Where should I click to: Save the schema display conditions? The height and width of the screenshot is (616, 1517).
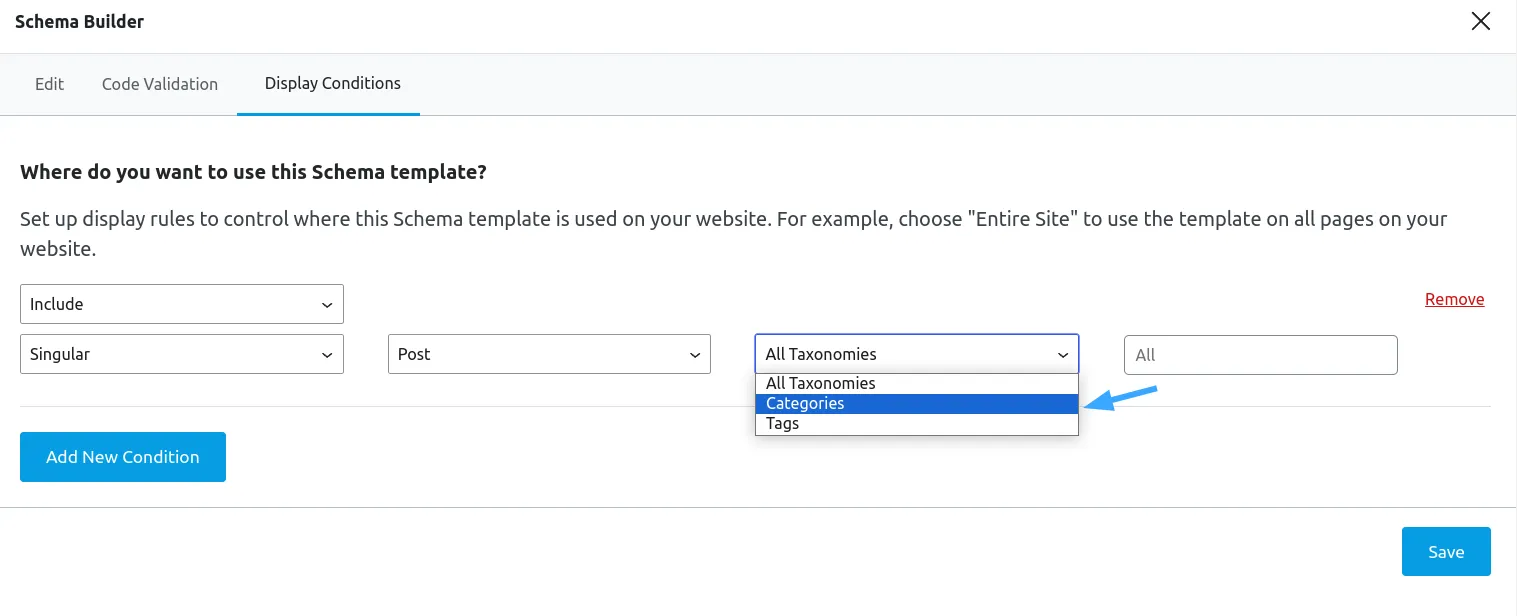1446,552
